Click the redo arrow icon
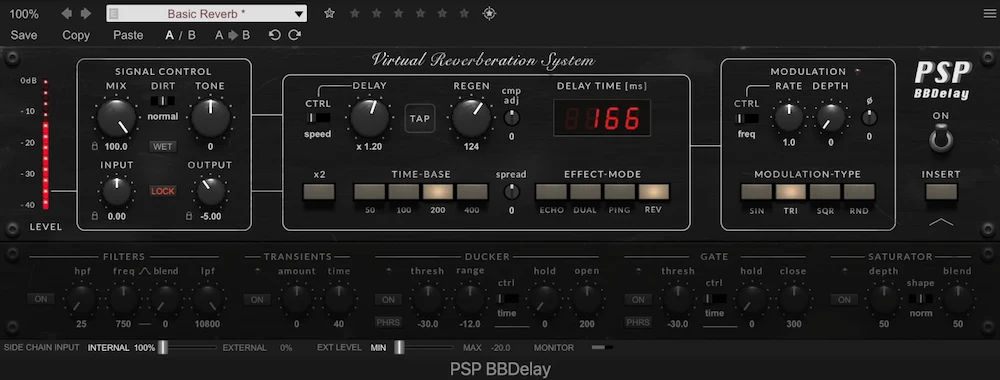Image resolution: width=1000 pixels, height=380 pixels. 294,35
